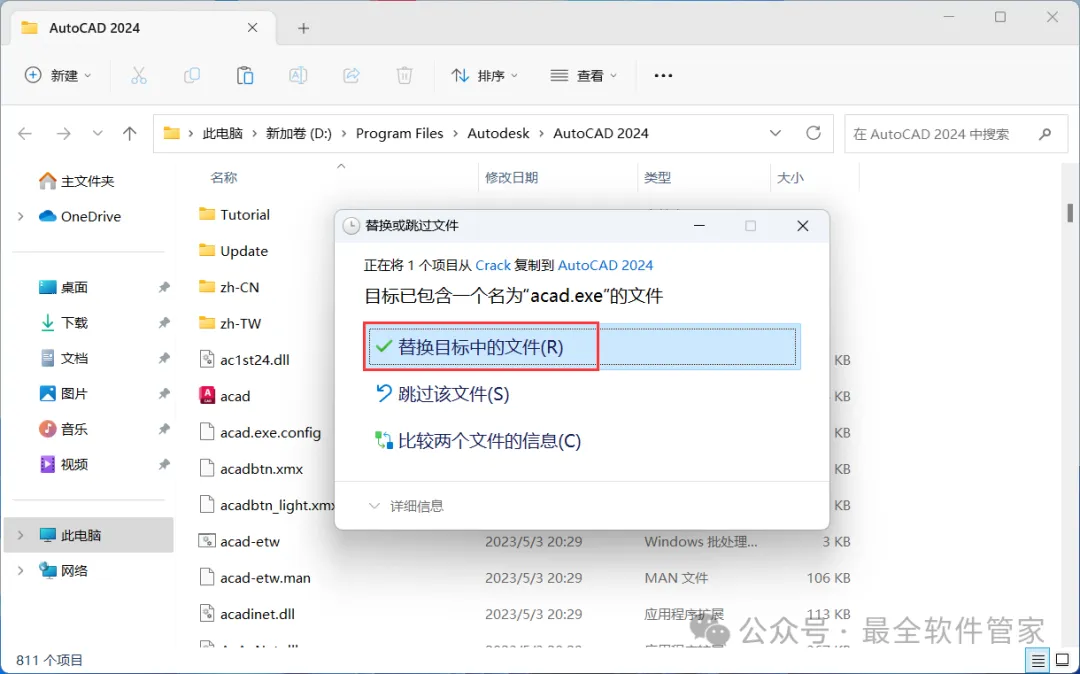Image resolution: width=1080 pixels, height=674 pixels.
Task: Click the search magnifier icon
Action: coord(1045,134)
